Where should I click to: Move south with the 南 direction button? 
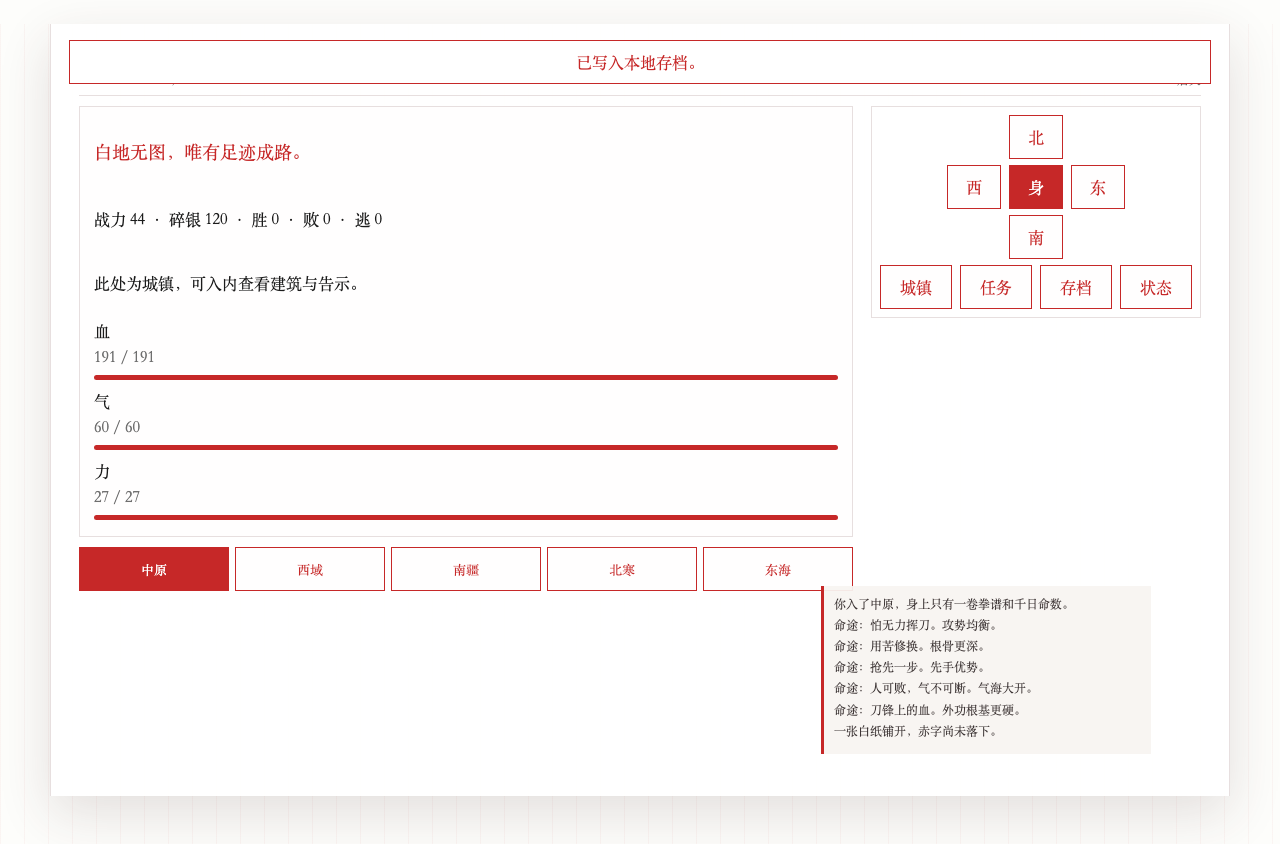coord(1035,237)
